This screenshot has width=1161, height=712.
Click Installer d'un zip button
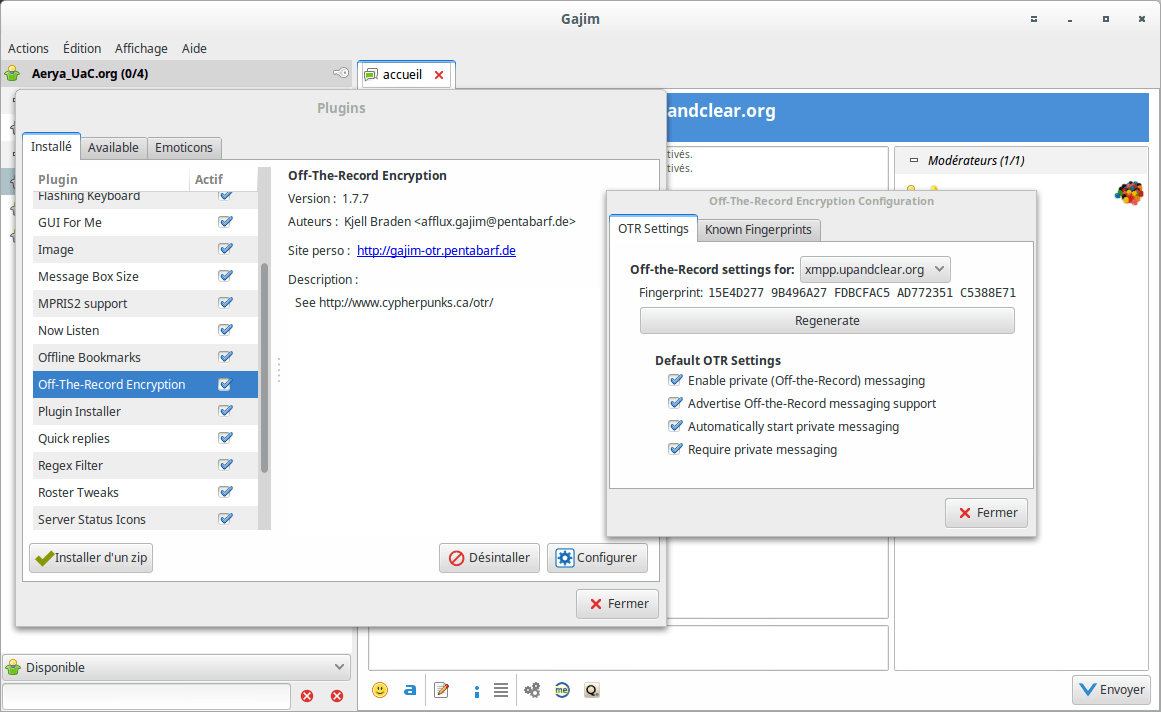coord(91,558)
